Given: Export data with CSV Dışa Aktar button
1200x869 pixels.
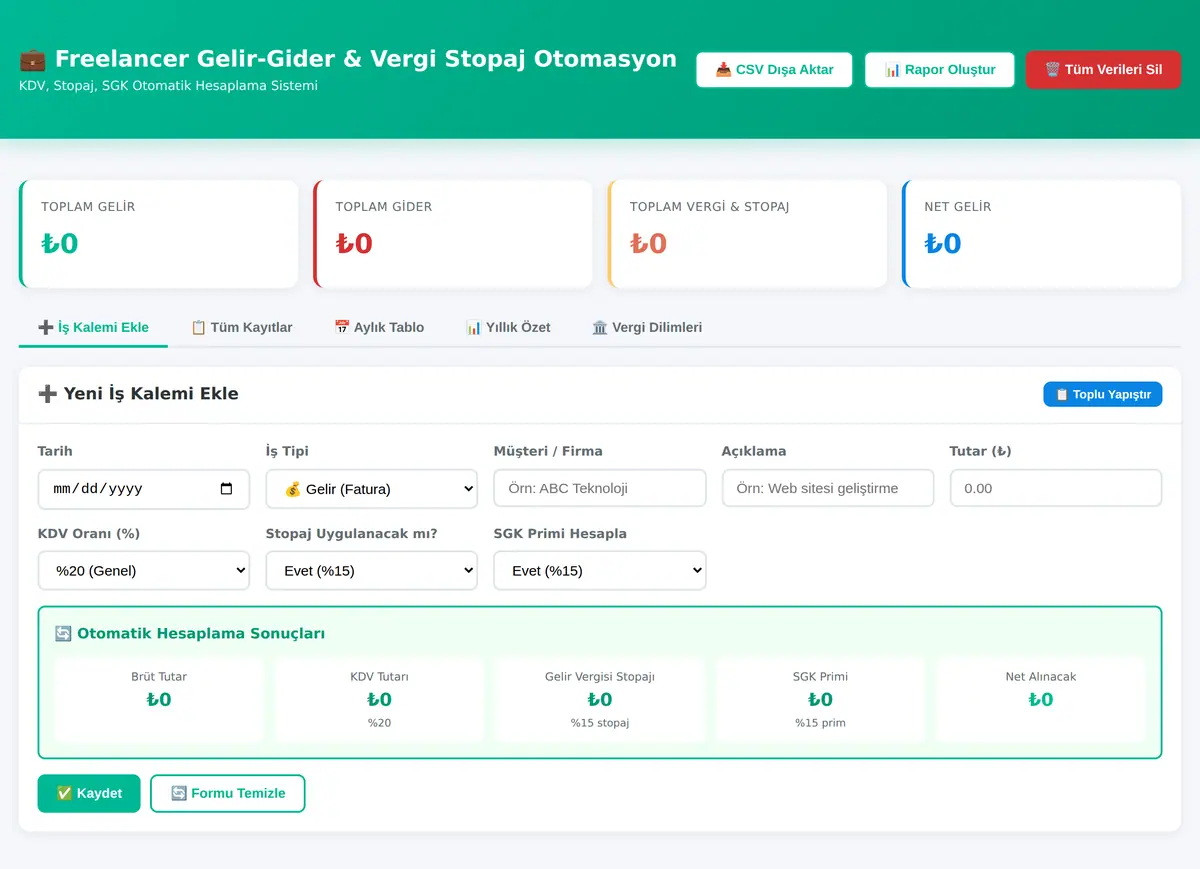Looking at the screenshot, I should point(774,70).
